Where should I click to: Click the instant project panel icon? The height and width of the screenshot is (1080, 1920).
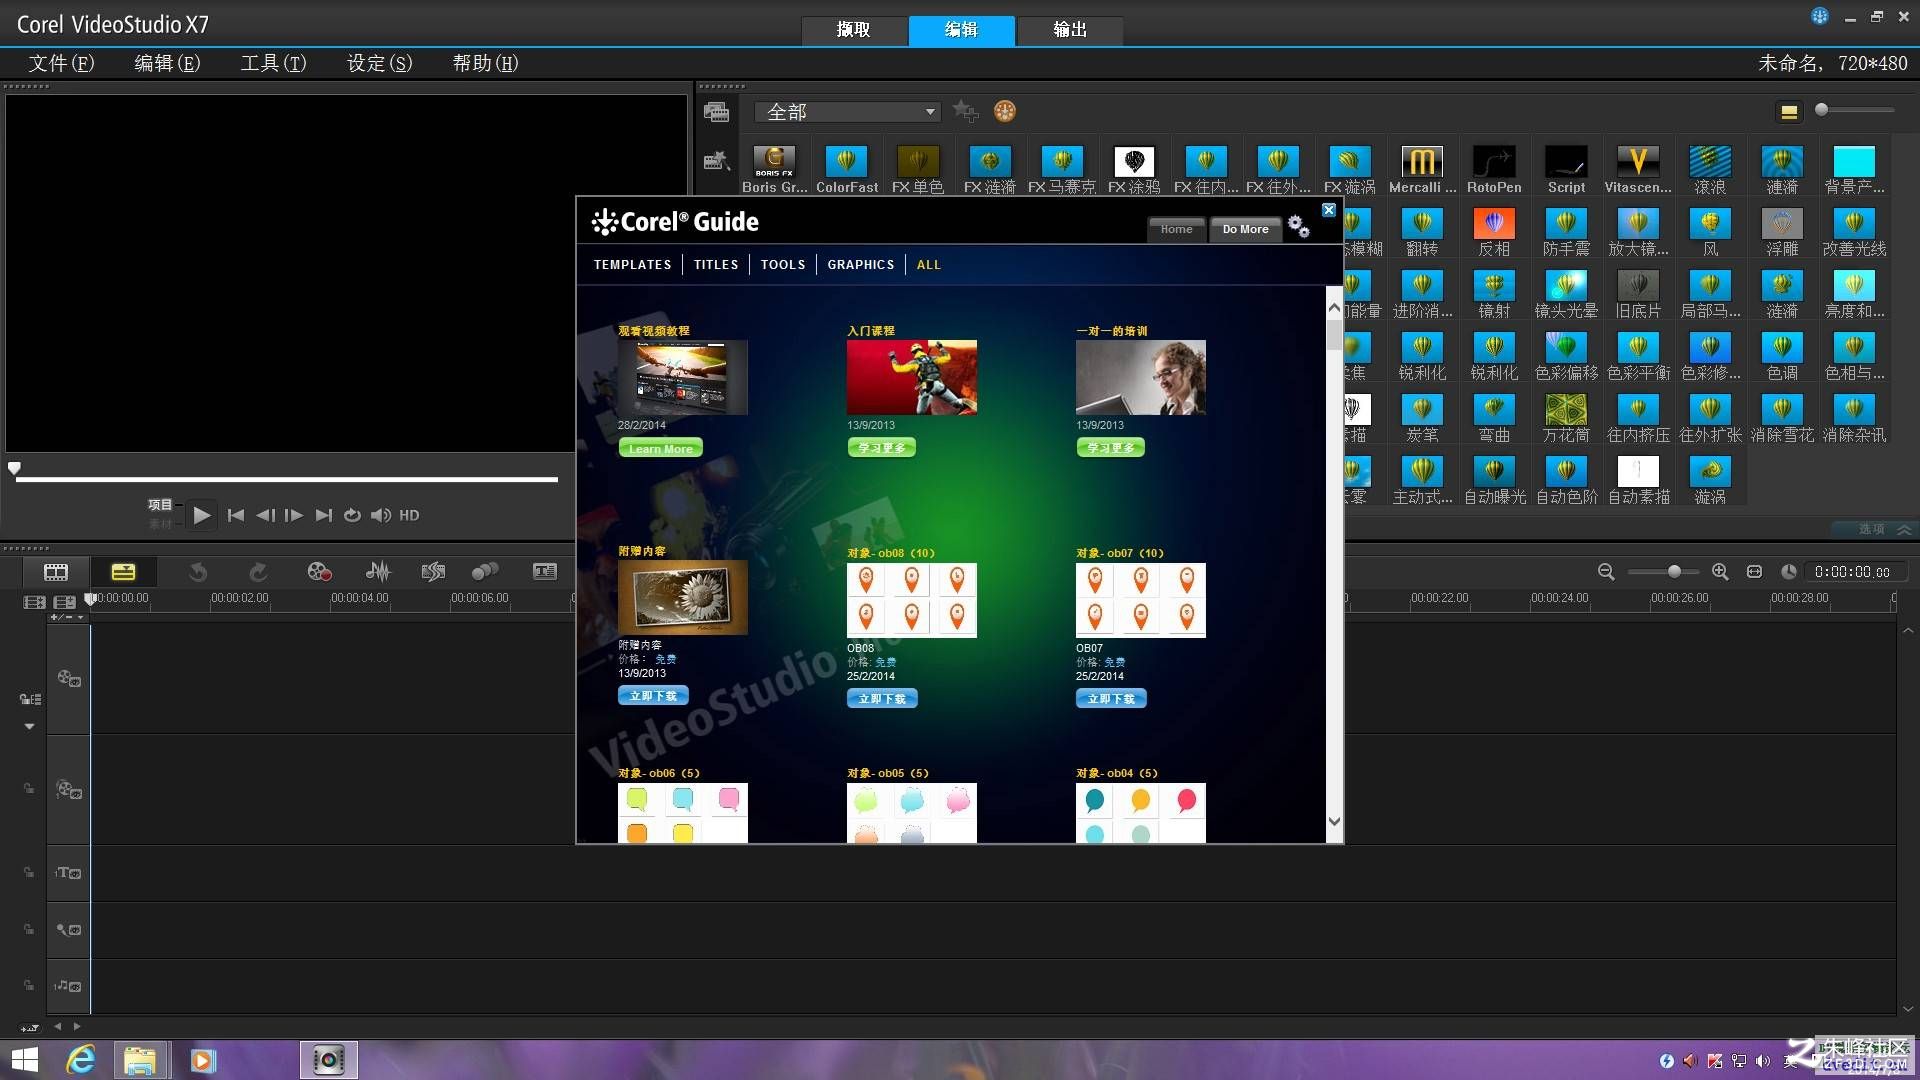click(x=716, y=160)
